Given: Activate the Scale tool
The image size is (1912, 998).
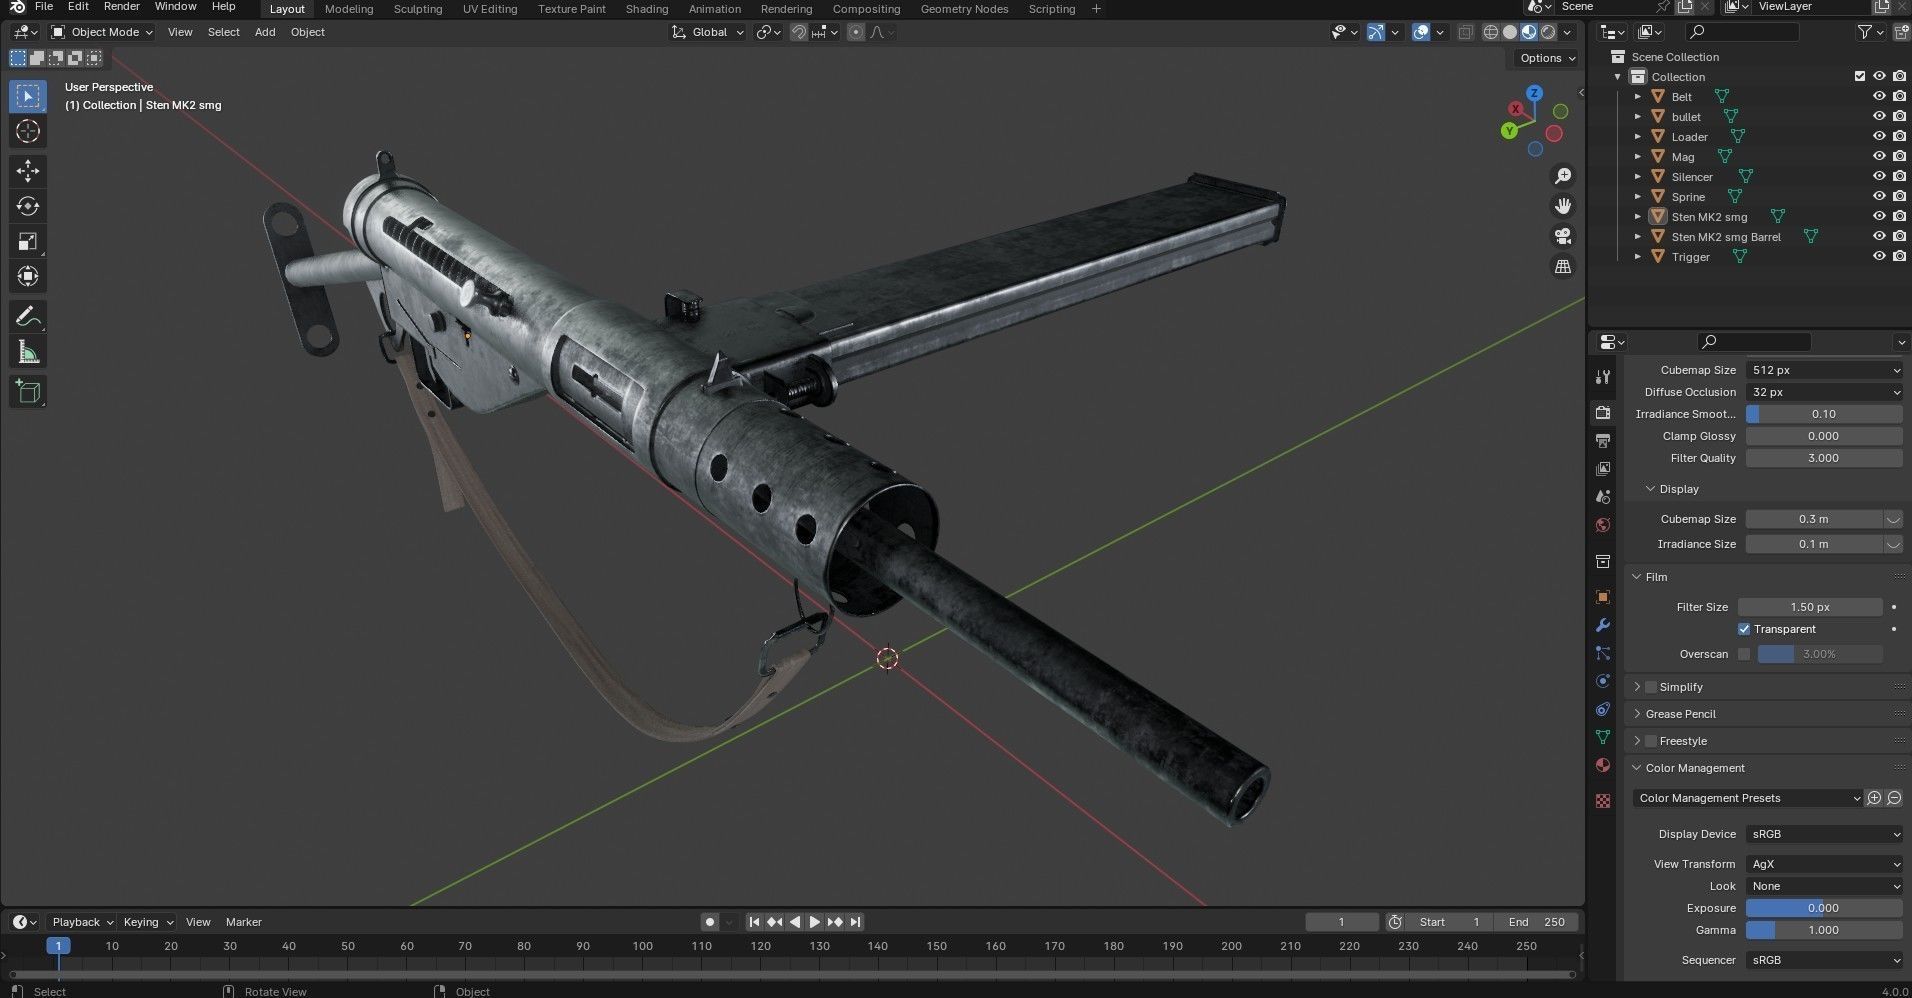Looking at the screenshot, I should (x=28, y=241).
